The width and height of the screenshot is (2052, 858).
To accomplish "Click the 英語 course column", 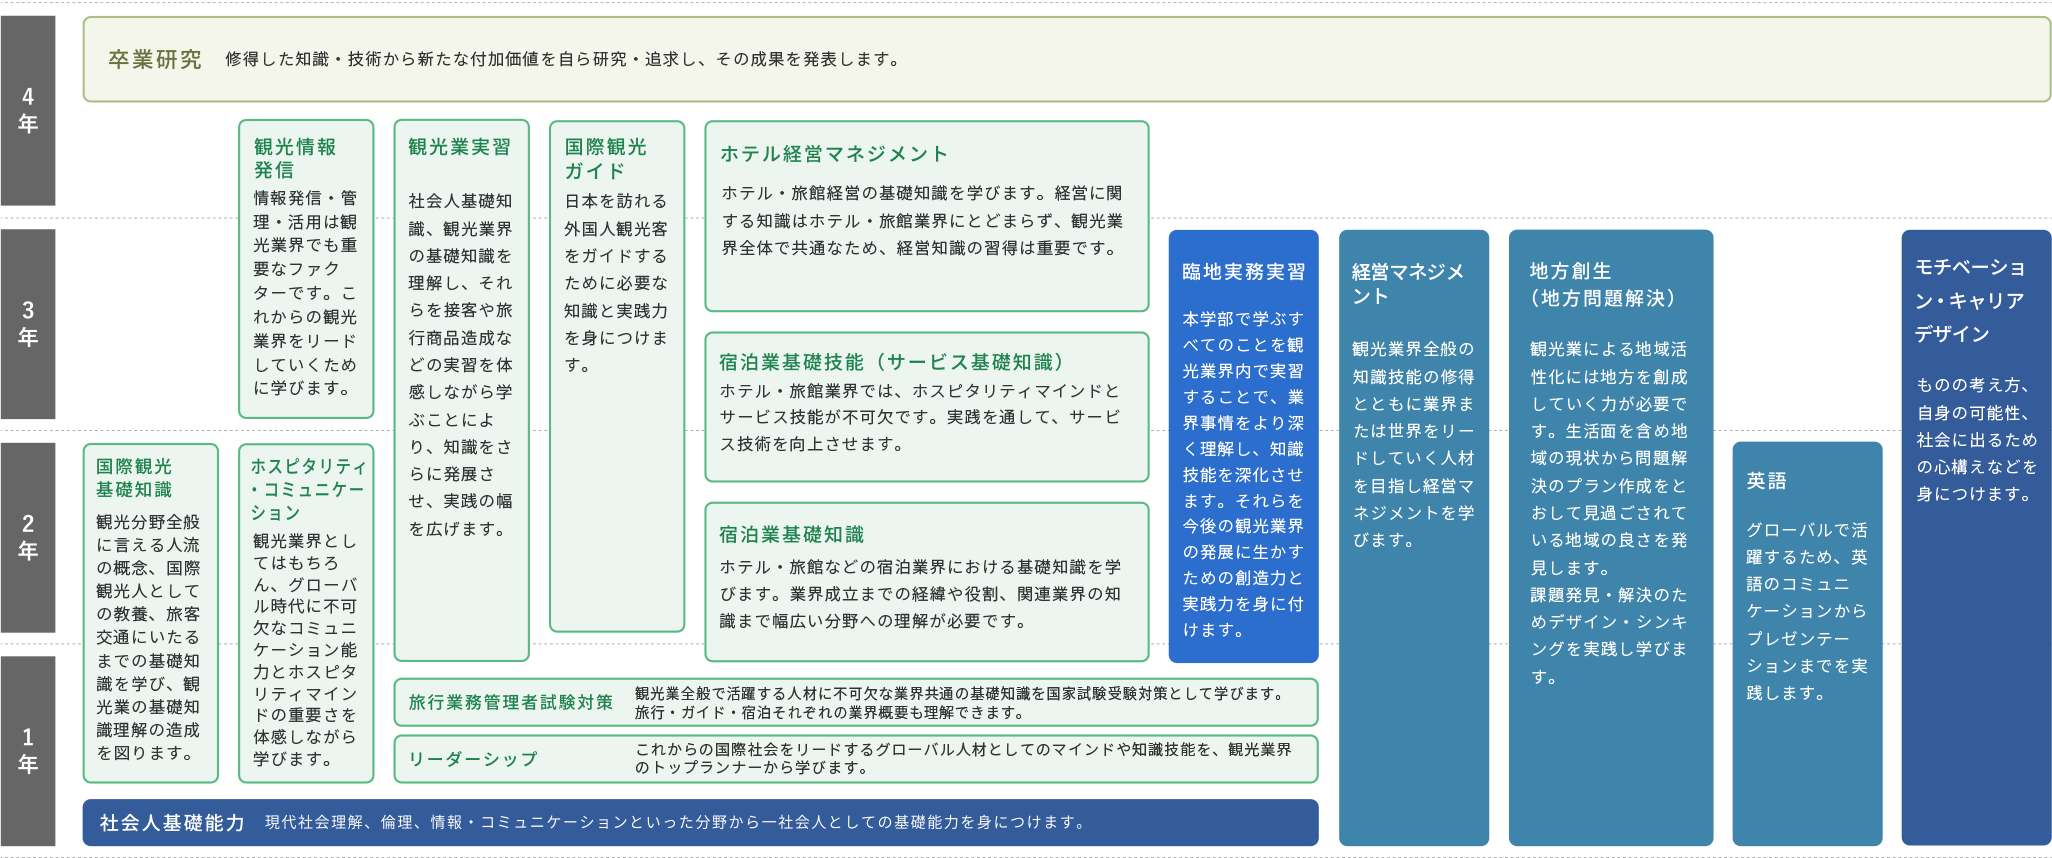I will (x=1807, y=643).
